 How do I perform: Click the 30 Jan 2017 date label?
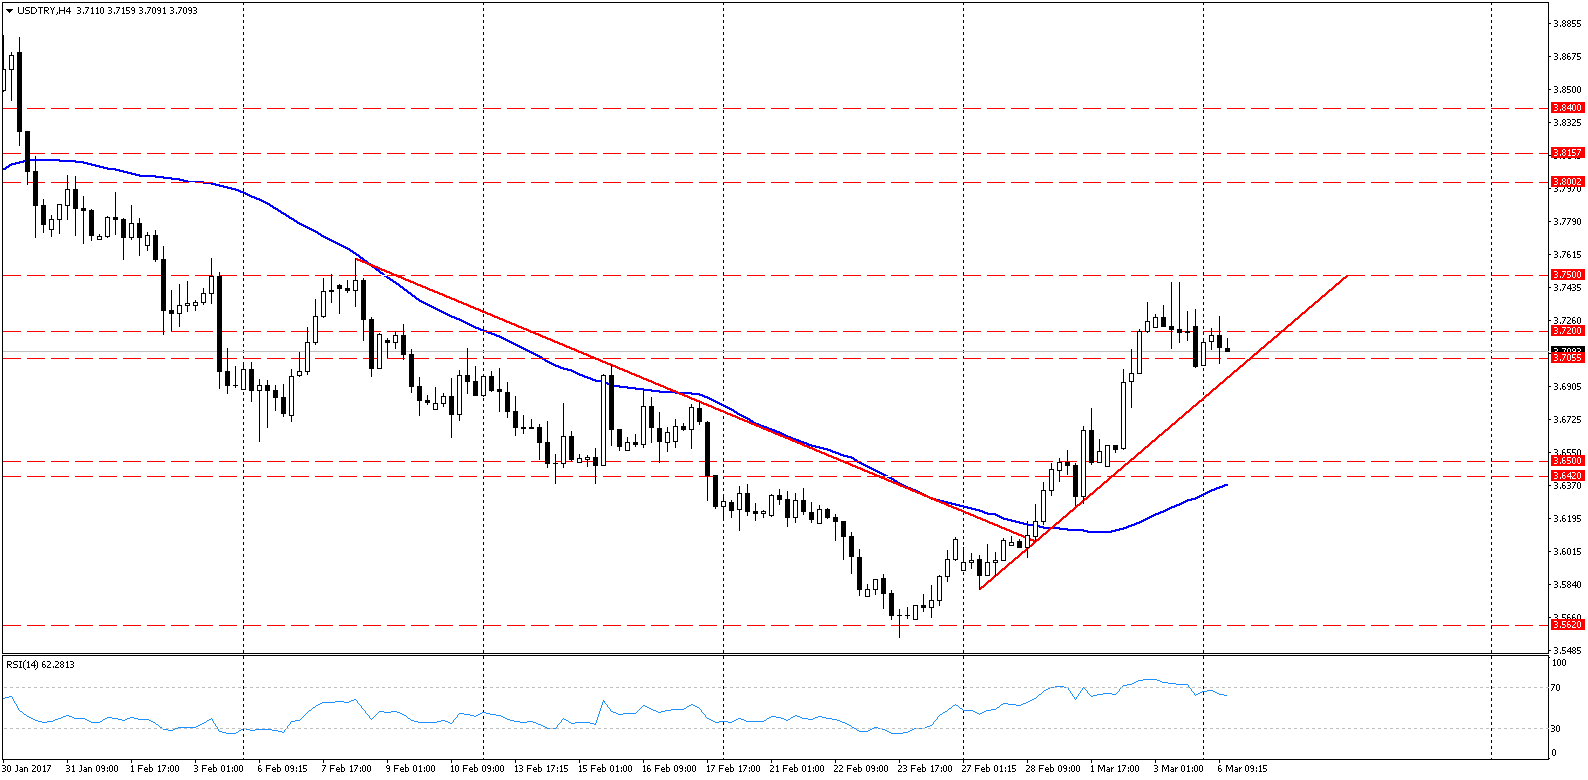click(x=27, y=769)
